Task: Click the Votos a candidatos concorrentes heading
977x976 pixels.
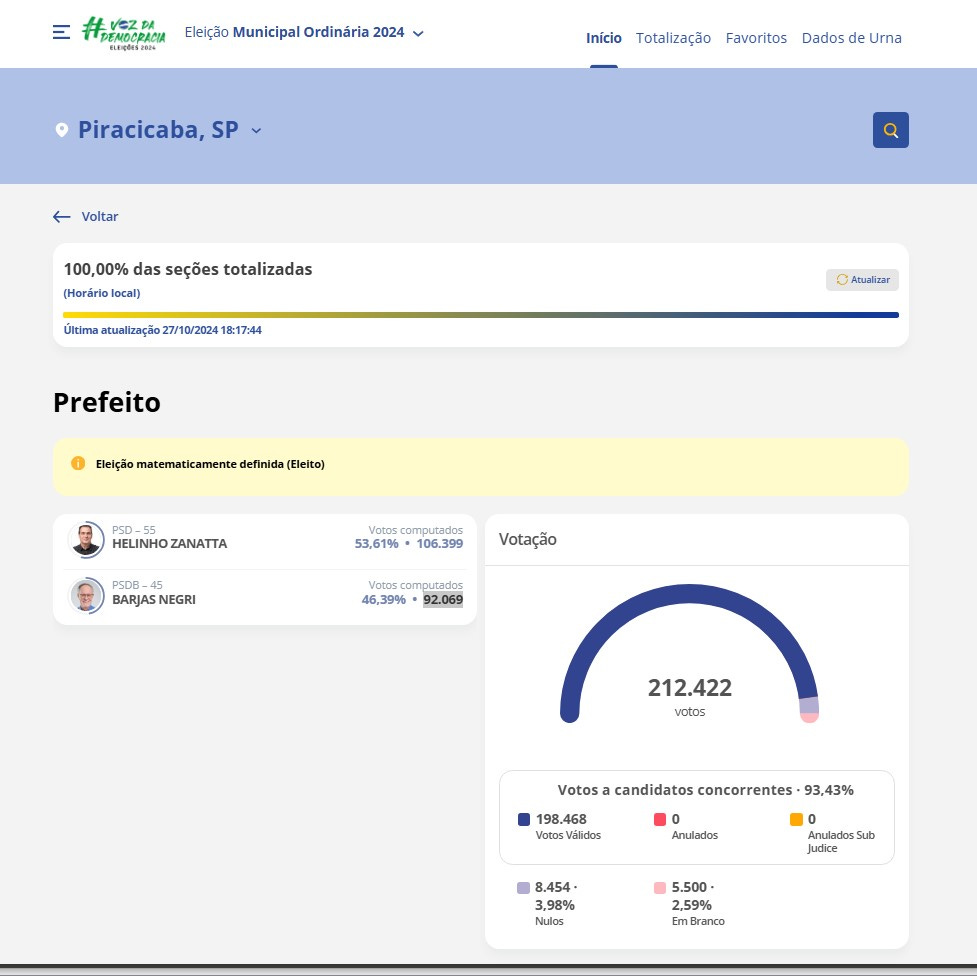Action: (x=705, y=790)
